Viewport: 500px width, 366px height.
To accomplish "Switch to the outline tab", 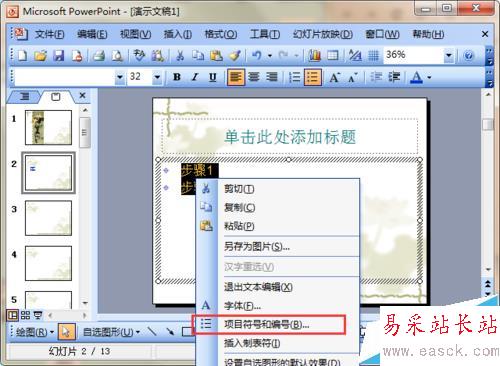I will point(24,97).
